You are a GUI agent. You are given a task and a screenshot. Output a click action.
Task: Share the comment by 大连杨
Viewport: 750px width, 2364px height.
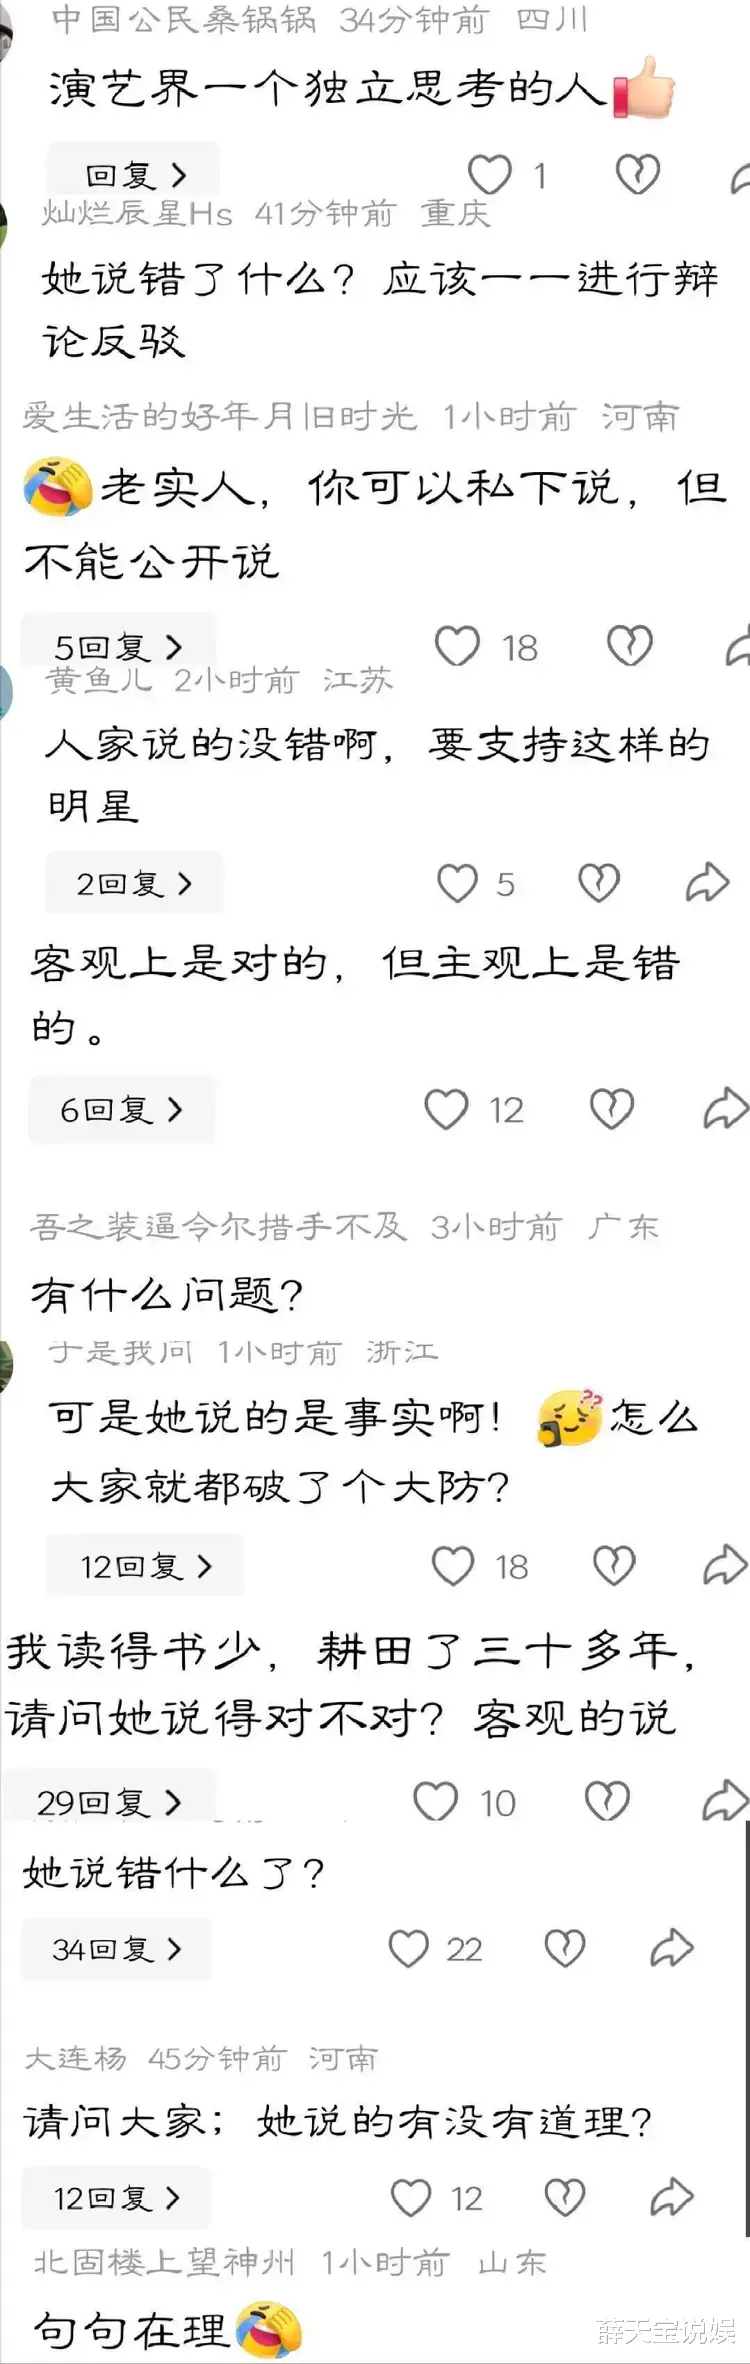point(671,2197)
